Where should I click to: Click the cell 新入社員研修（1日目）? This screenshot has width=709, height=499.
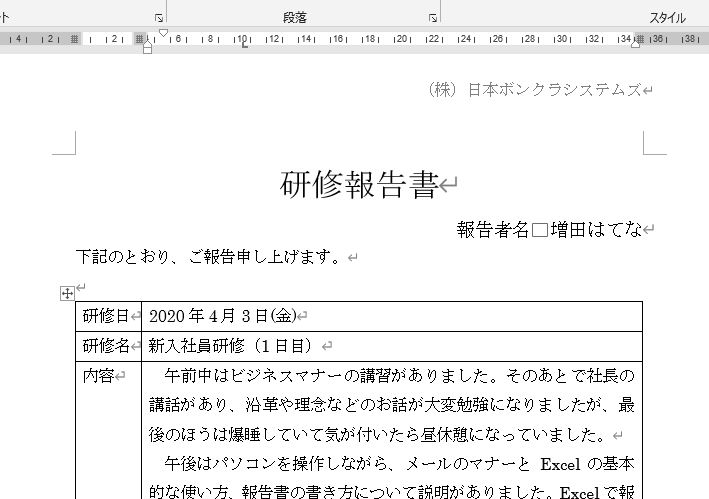[x=392, y=346]
